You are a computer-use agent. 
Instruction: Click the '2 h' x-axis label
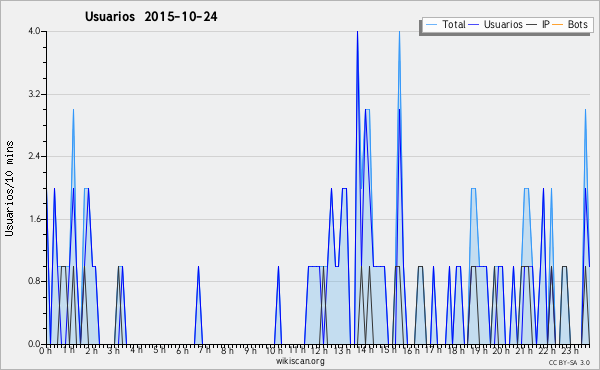pyautogui.click(x=91, y=350)
